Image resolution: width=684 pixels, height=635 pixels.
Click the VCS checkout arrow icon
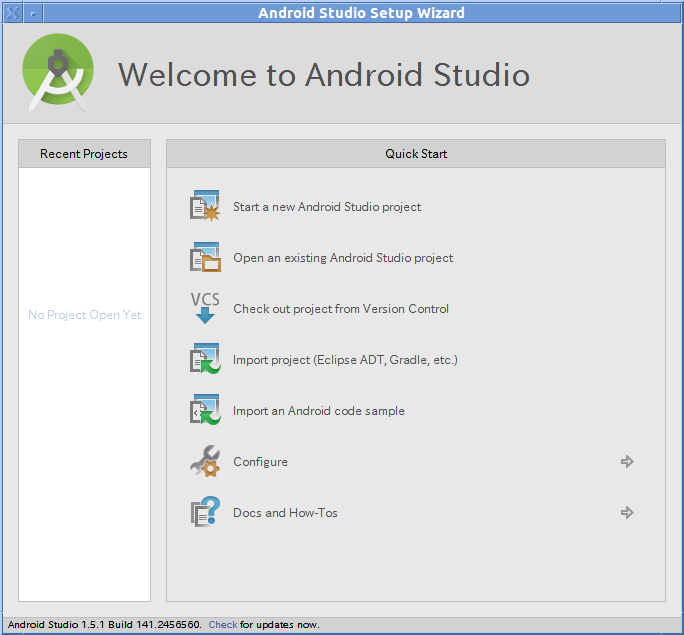tap(205, 308)
